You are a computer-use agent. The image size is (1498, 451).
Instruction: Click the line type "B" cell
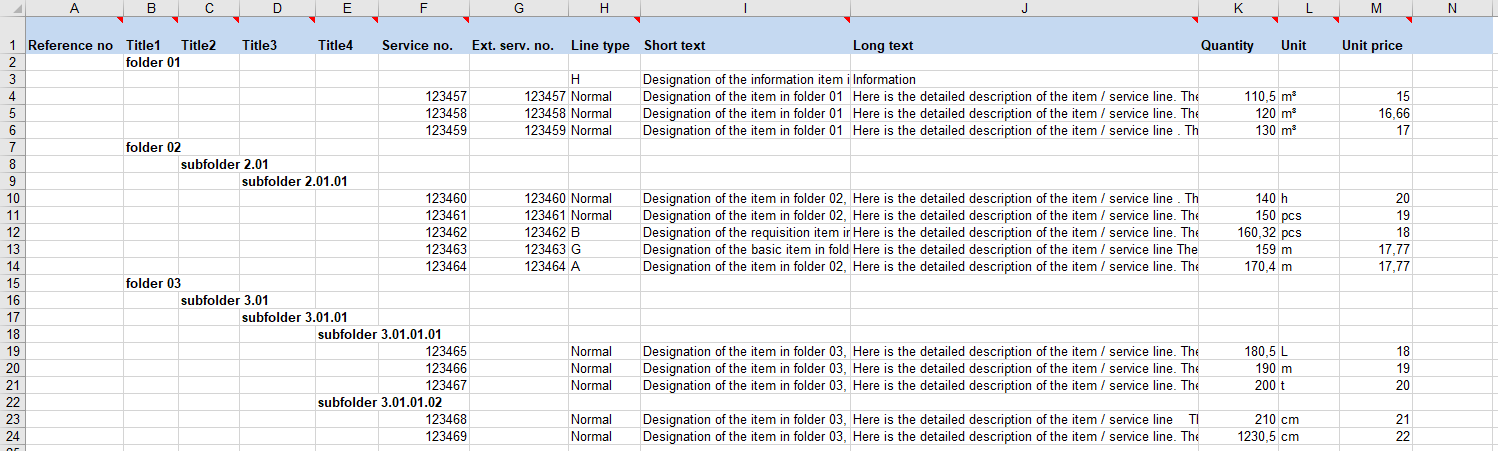coord(603,232)
